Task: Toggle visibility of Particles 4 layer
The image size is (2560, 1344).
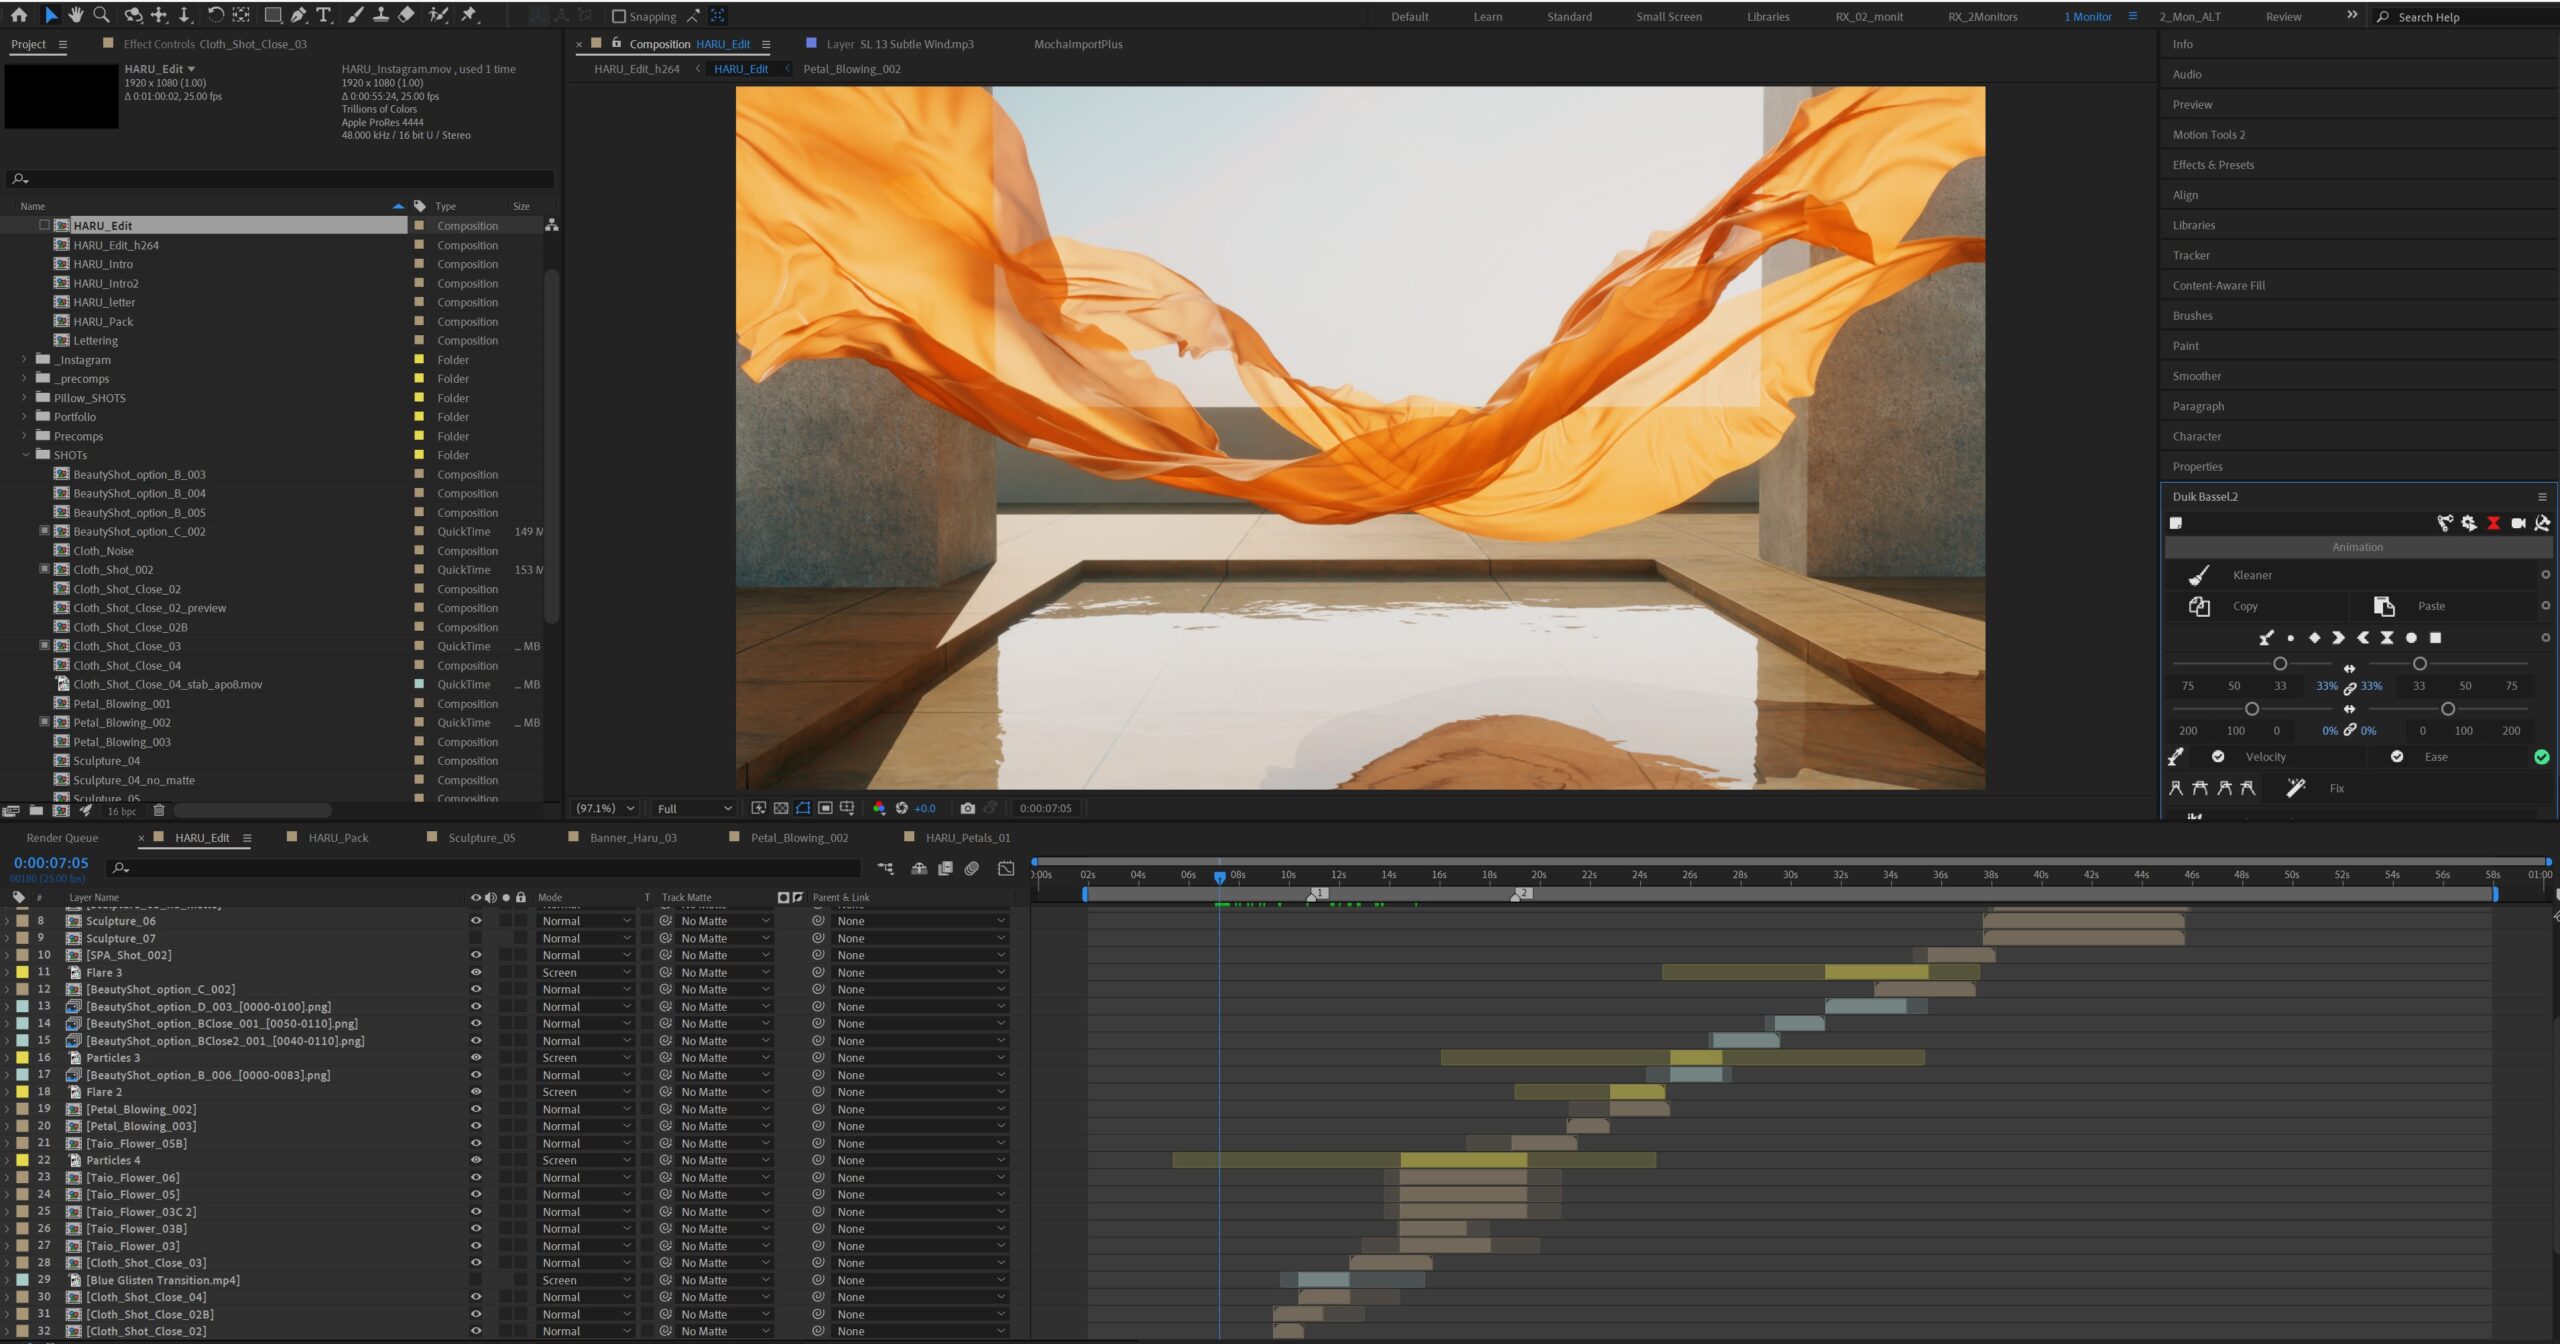Action: (476, 1160)
